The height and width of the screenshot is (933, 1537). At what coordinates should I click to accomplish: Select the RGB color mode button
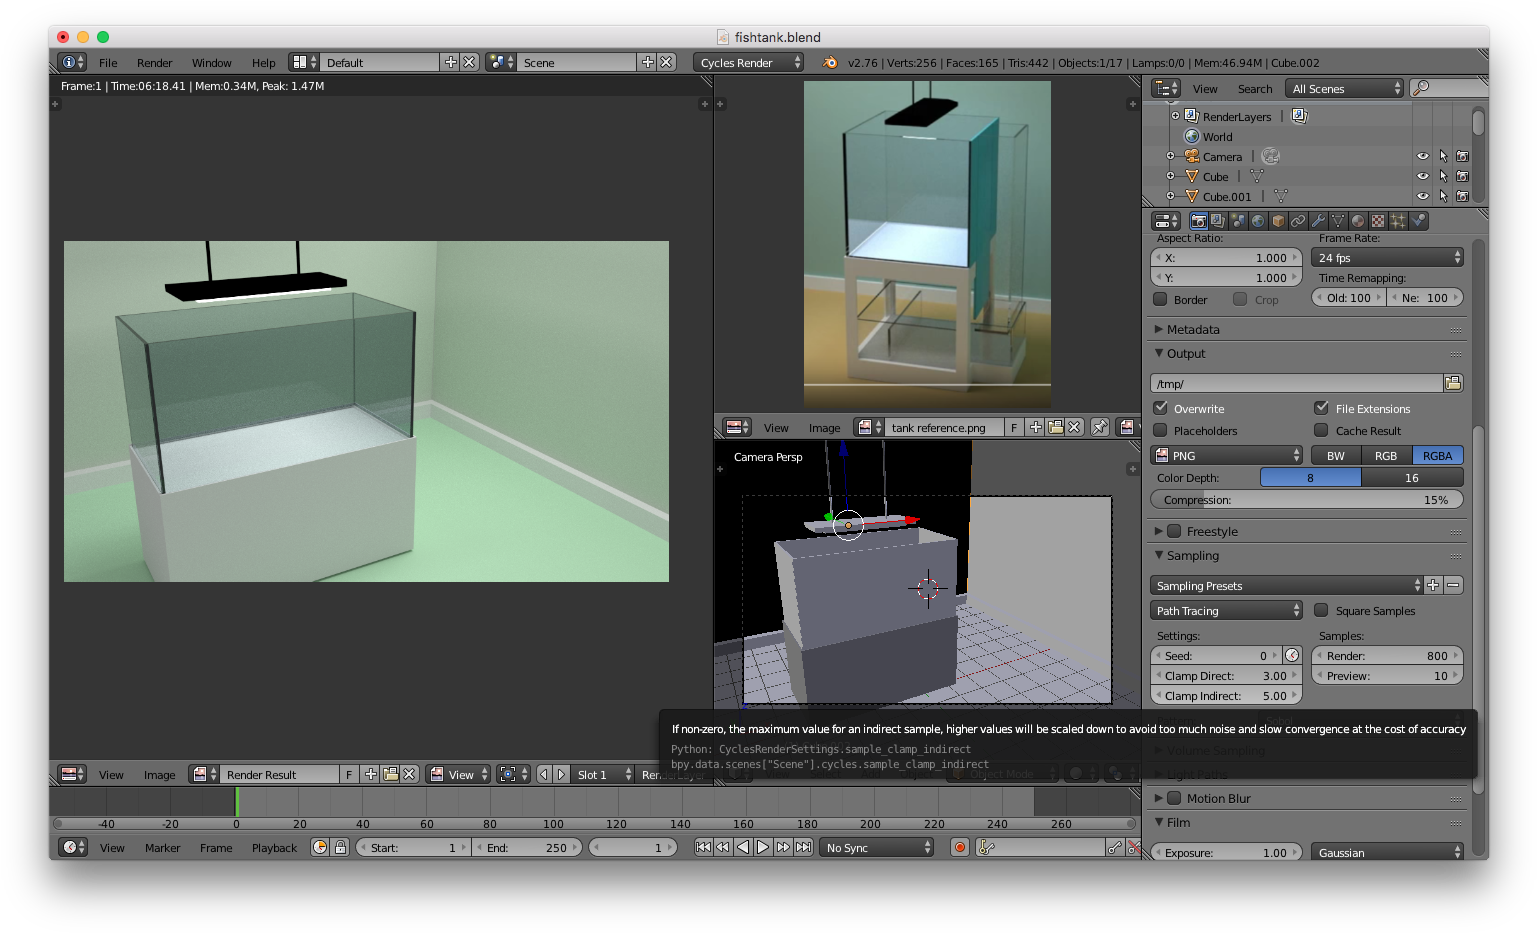[1386, 455]
